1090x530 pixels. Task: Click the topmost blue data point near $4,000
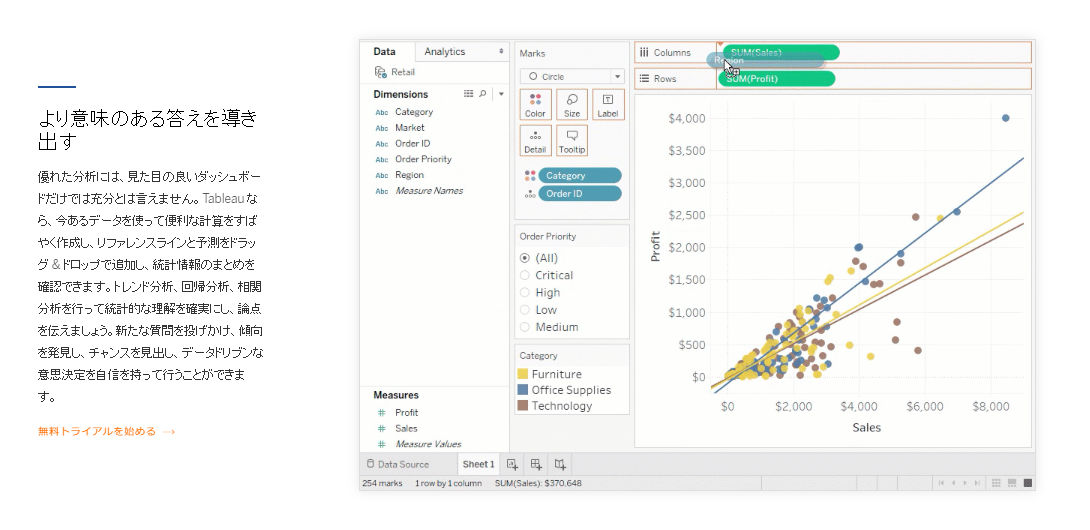tap(1005, 118)
